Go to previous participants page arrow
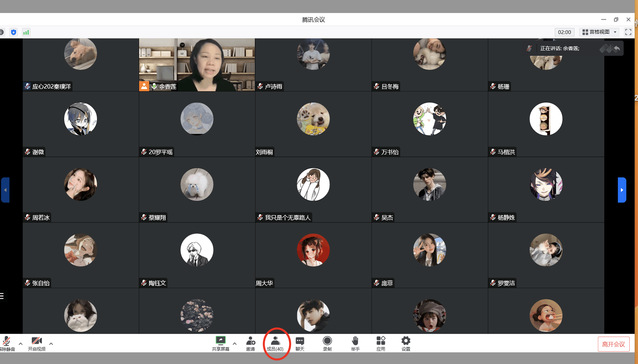 pos(5,190)
